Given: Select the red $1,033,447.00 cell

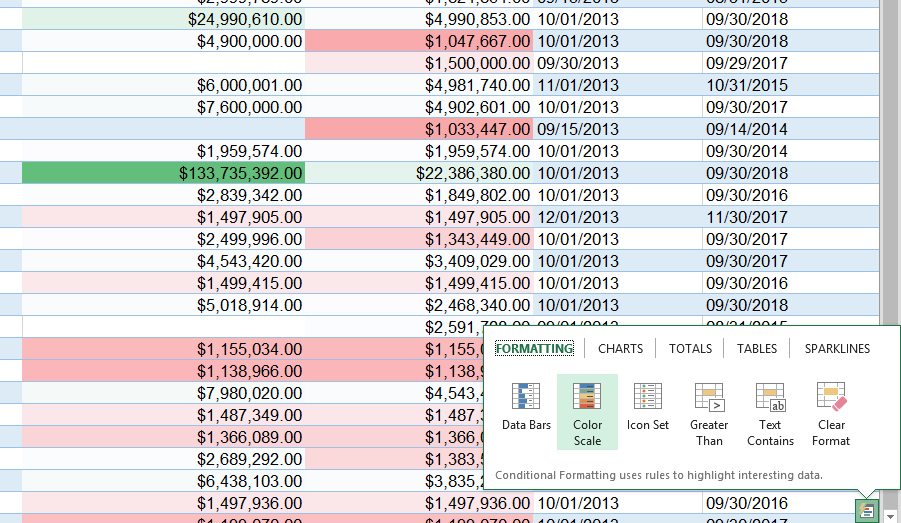Looking at the screenshot, I should tap(419, 129).
